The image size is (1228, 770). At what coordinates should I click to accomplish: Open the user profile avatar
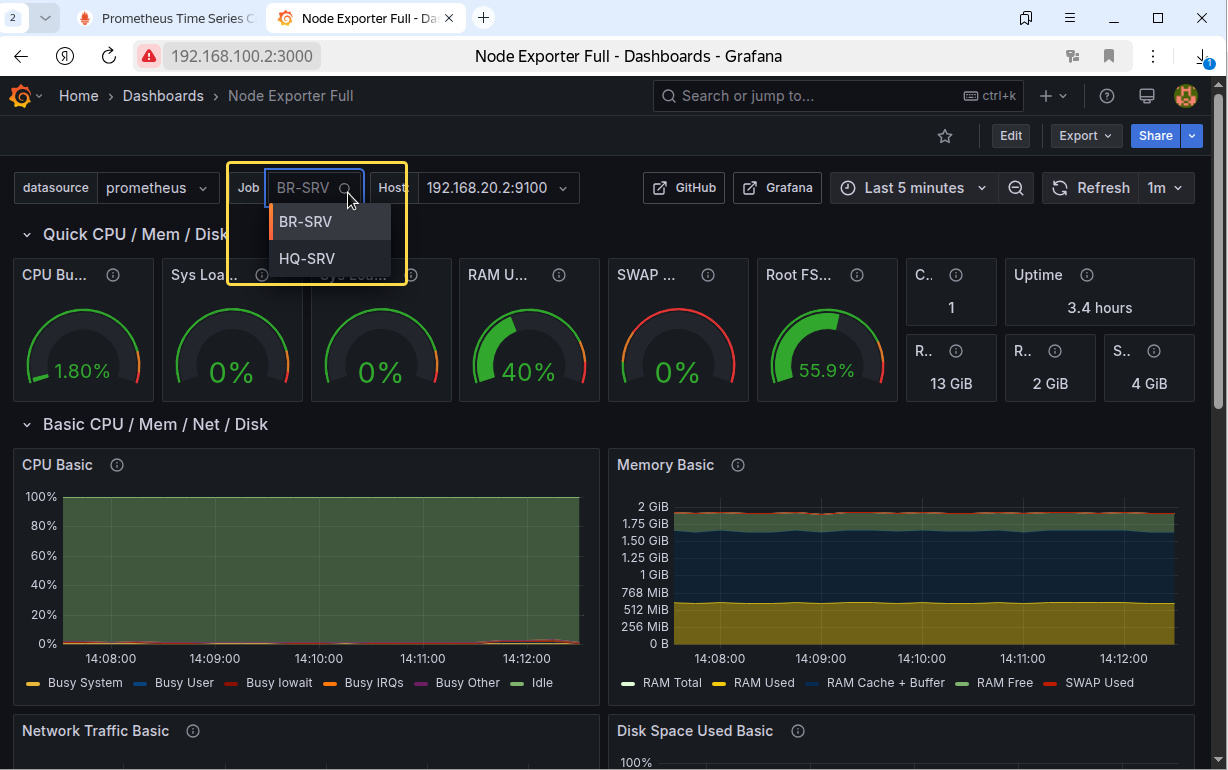1186,96
